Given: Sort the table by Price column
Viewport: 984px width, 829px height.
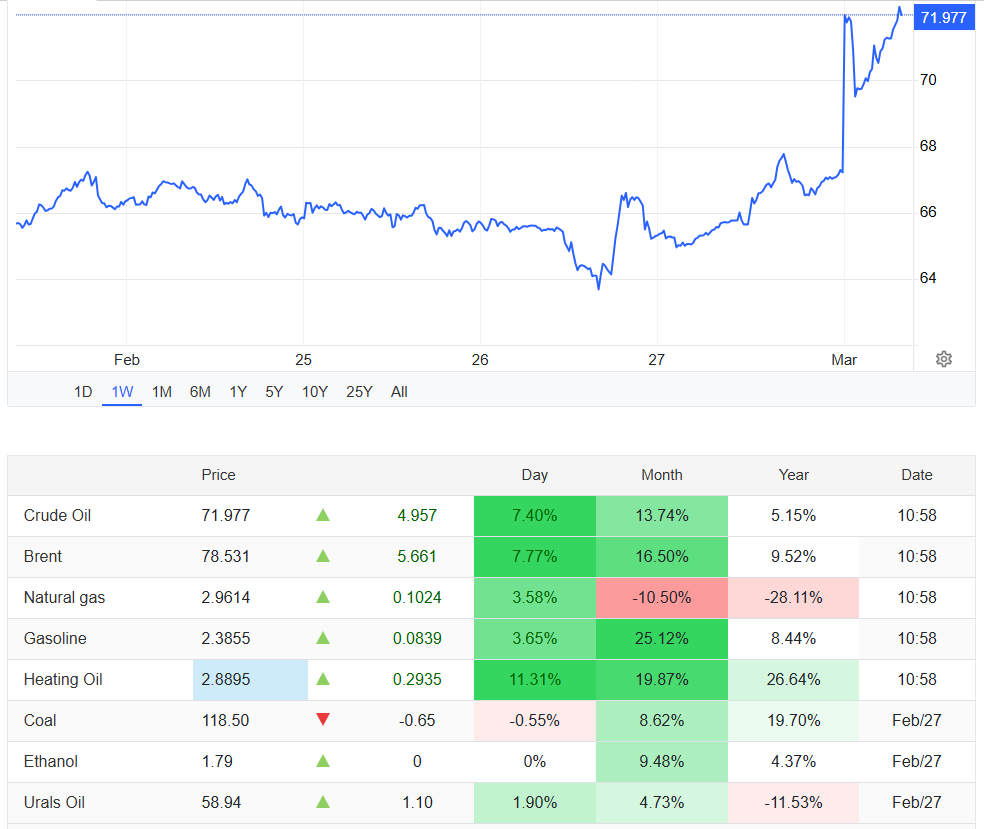Looking at the screenshot, I should click(218, 475).
